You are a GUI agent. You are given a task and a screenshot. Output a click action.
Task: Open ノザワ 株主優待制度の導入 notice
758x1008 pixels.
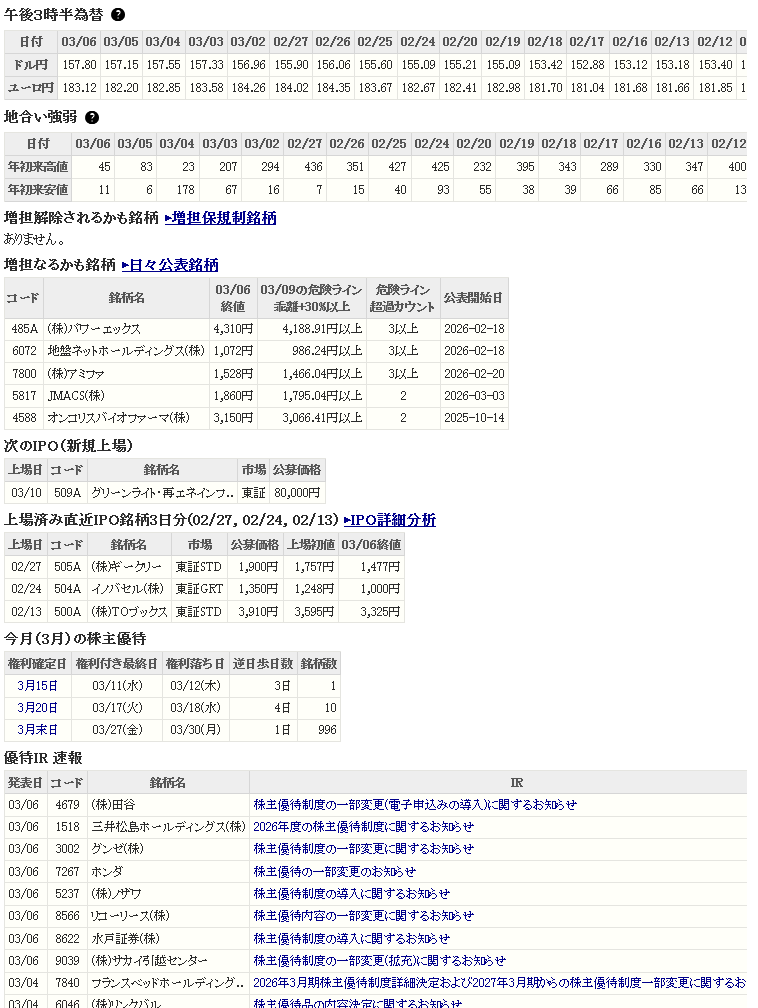[351, 894]
